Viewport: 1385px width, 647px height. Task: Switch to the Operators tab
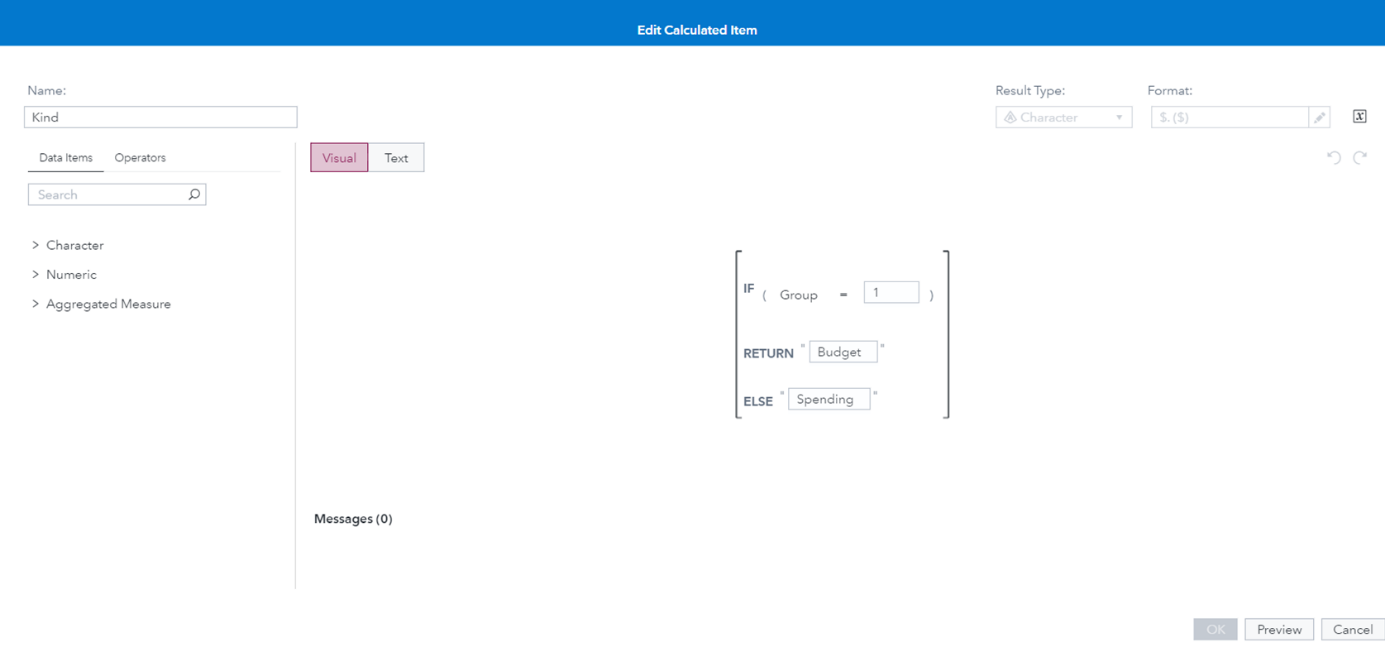click(139, 157)
